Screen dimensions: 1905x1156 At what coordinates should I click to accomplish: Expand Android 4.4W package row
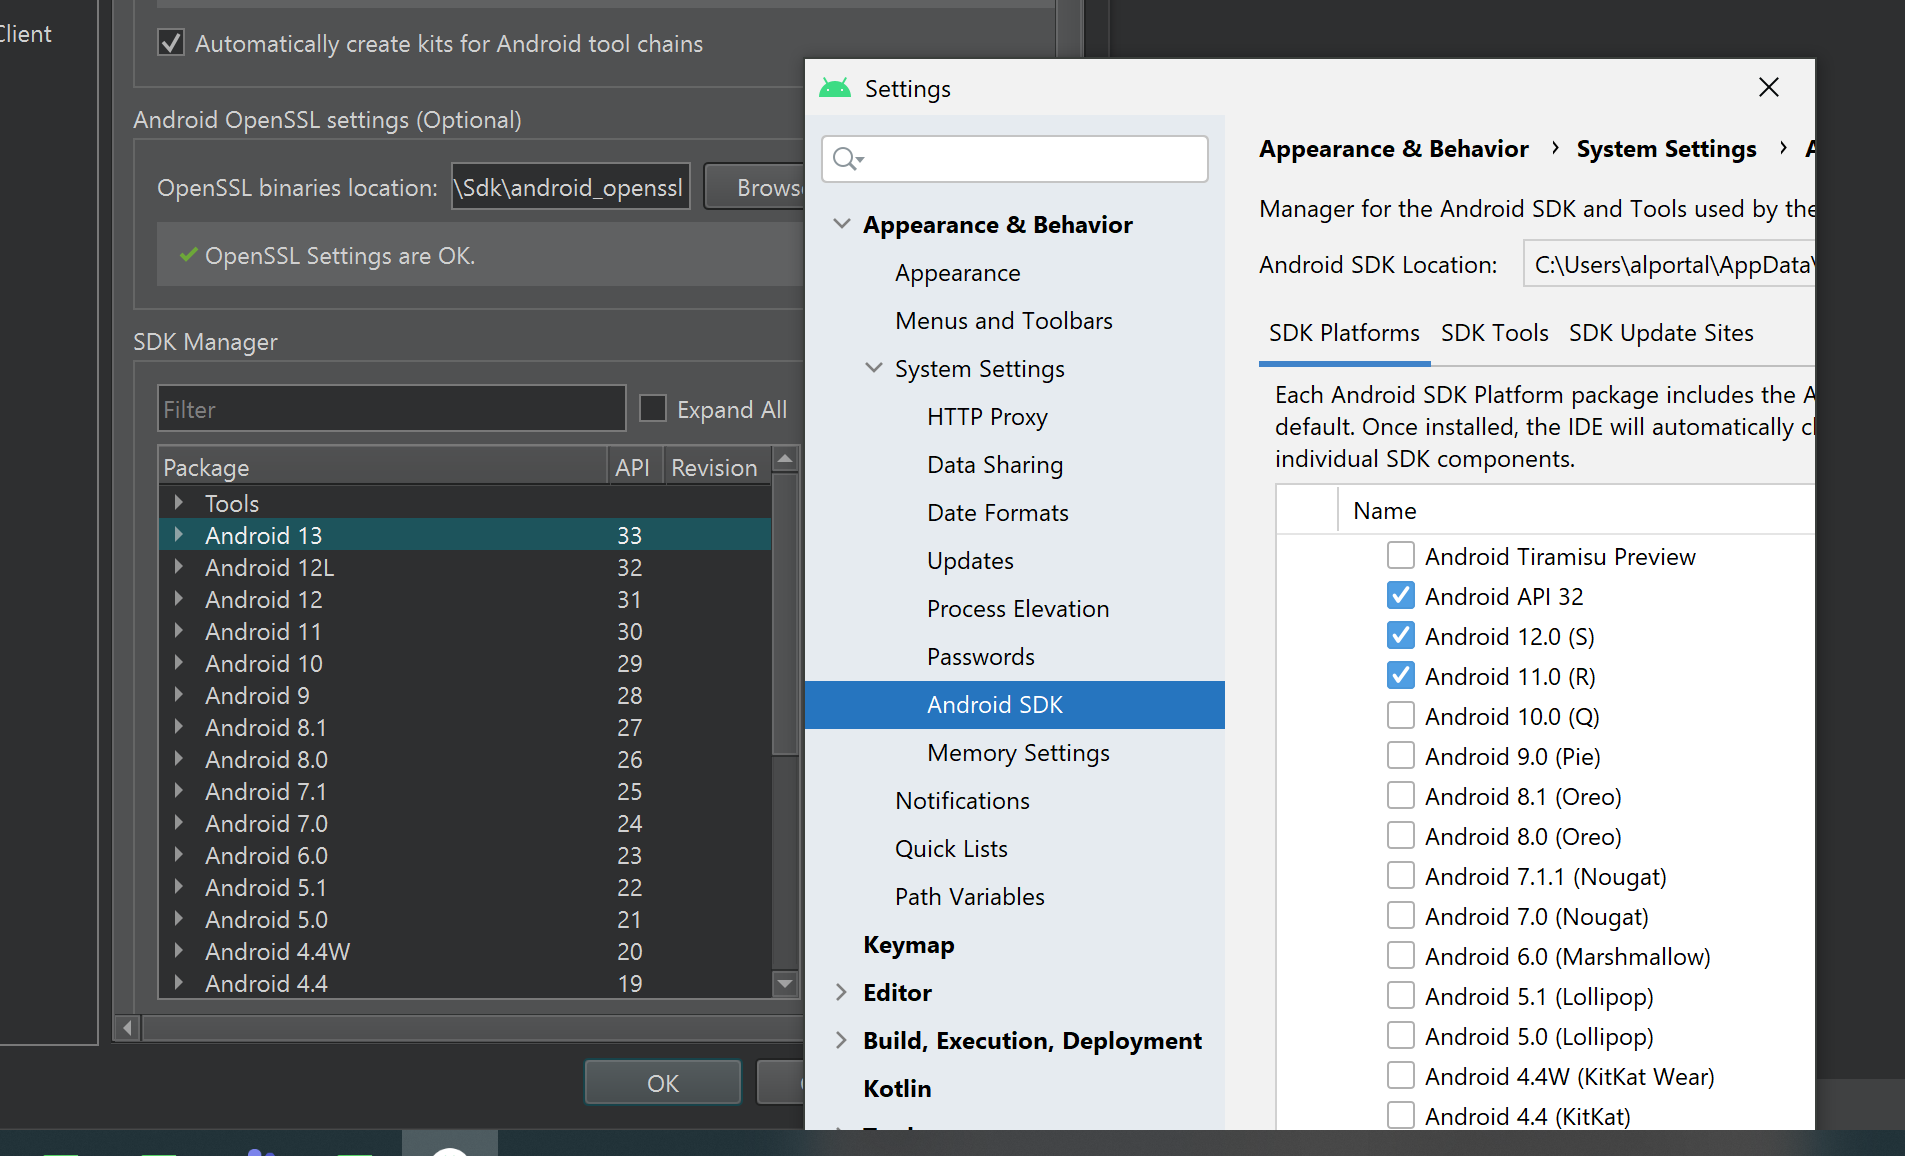click(x=179, y=950)
